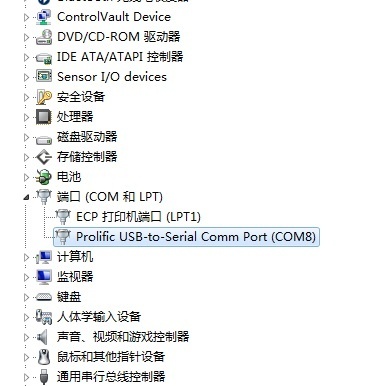Image resolution: width=378 pixels, height=386 pixels.
Task: Click the ECP printer port plug icon
Action: tap(62, 217)
